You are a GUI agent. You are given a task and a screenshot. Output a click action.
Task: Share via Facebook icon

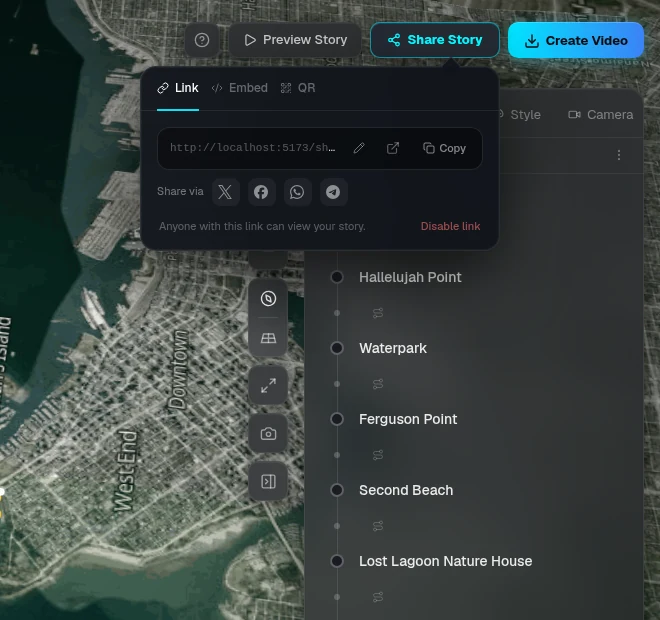tap(261, 192)
